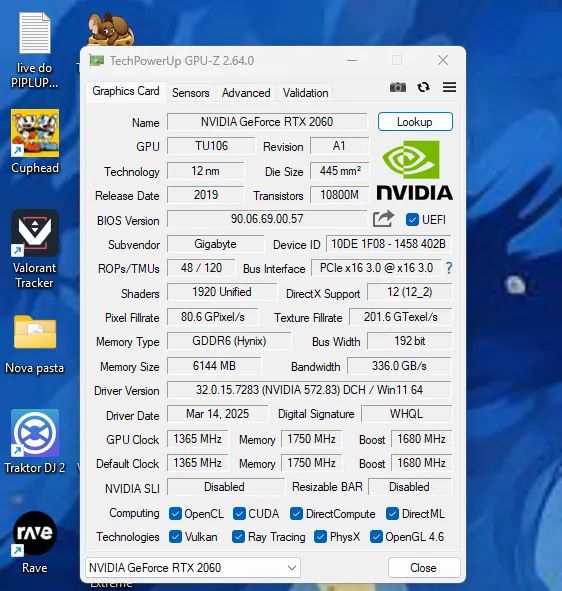The image size is (562, 591).
Task: Select the live do PIPLUP text file
Action: point(35,50)
